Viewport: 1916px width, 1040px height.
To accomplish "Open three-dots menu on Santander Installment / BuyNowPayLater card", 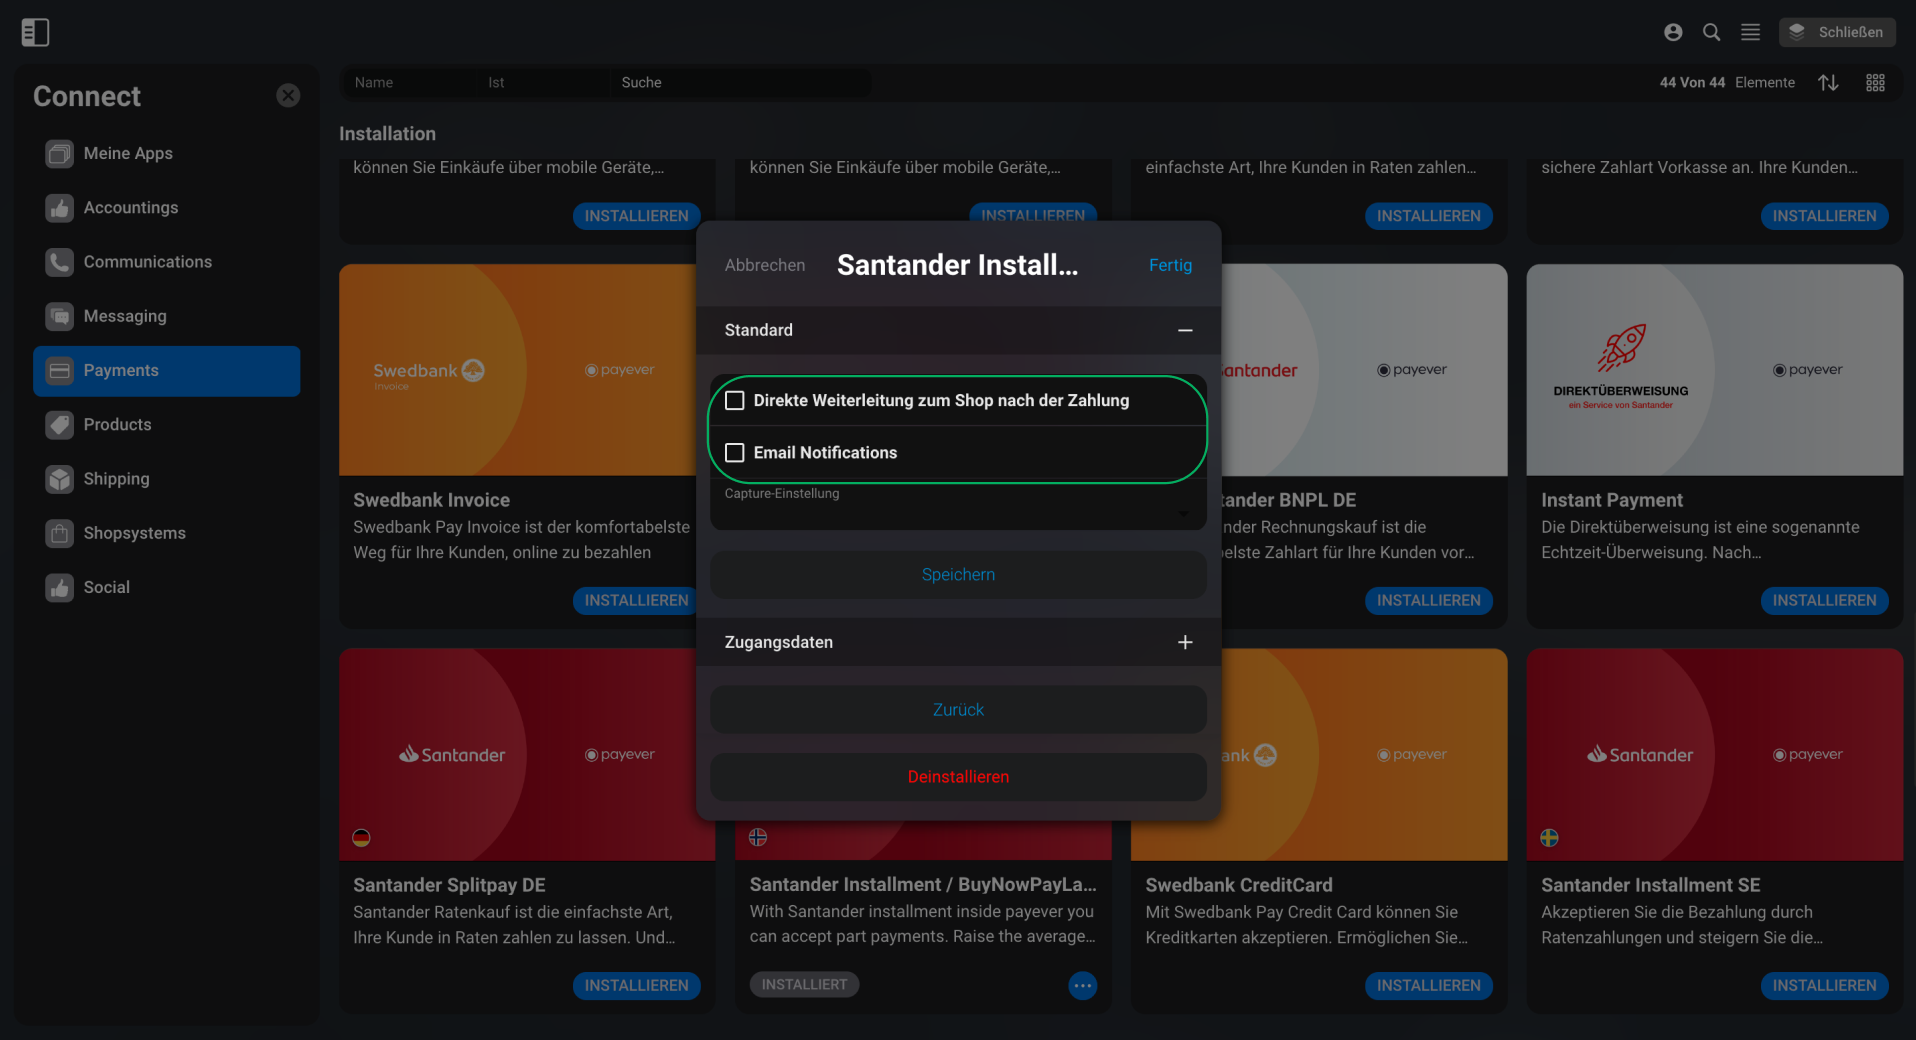I will 1082,986.
